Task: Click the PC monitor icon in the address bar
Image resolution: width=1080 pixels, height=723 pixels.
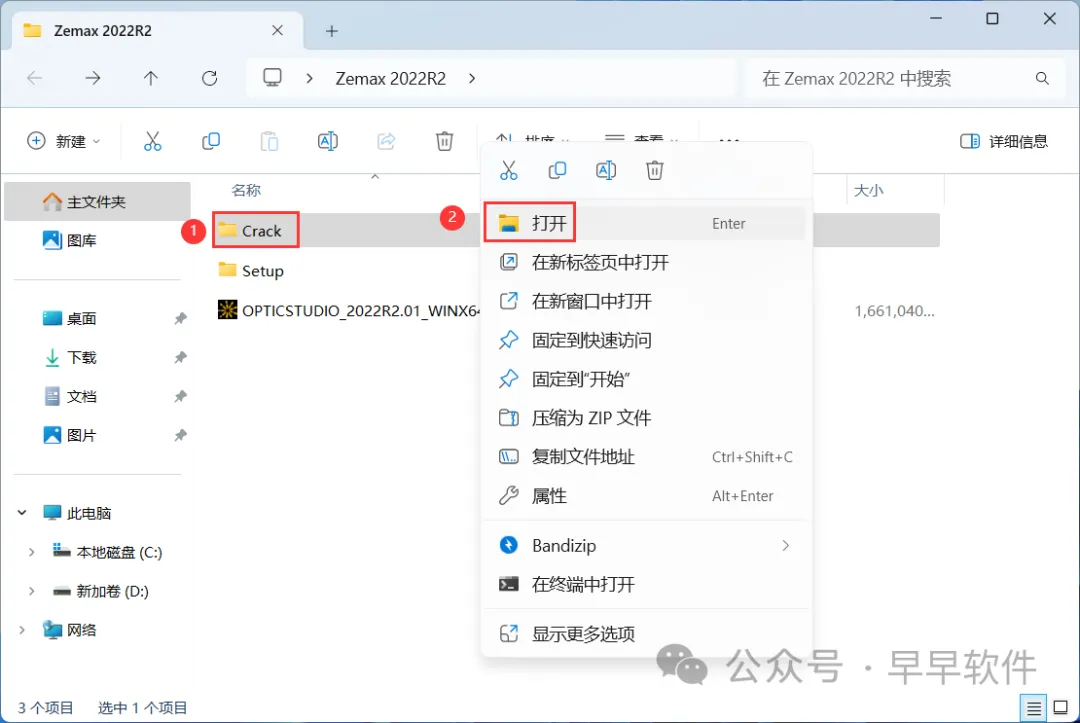Action: point(273,78)
